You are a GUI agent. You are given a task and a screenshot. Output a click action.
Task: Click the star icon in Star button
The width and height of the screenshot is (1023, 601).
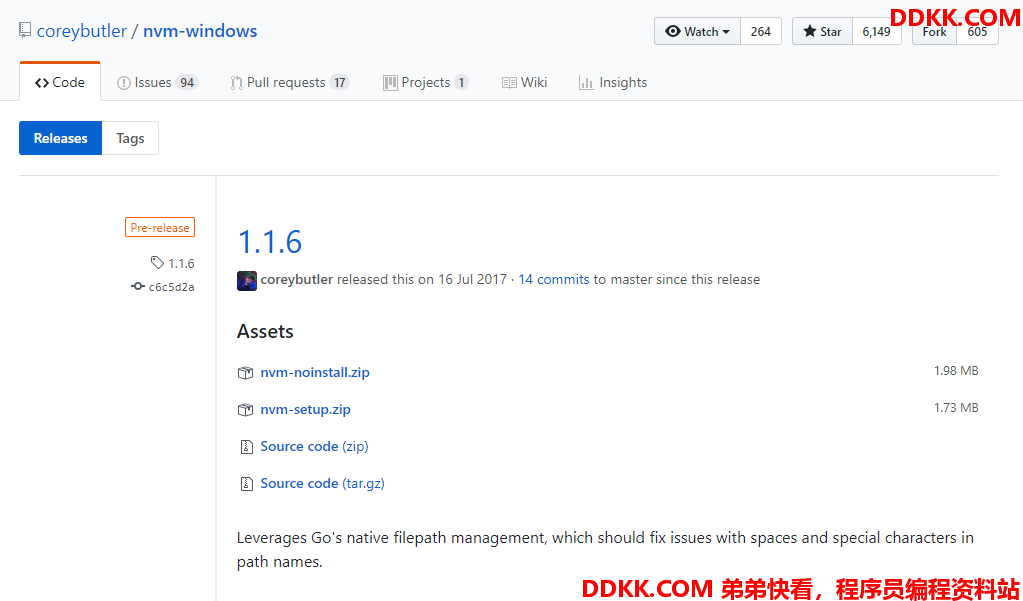click(810, 31)
